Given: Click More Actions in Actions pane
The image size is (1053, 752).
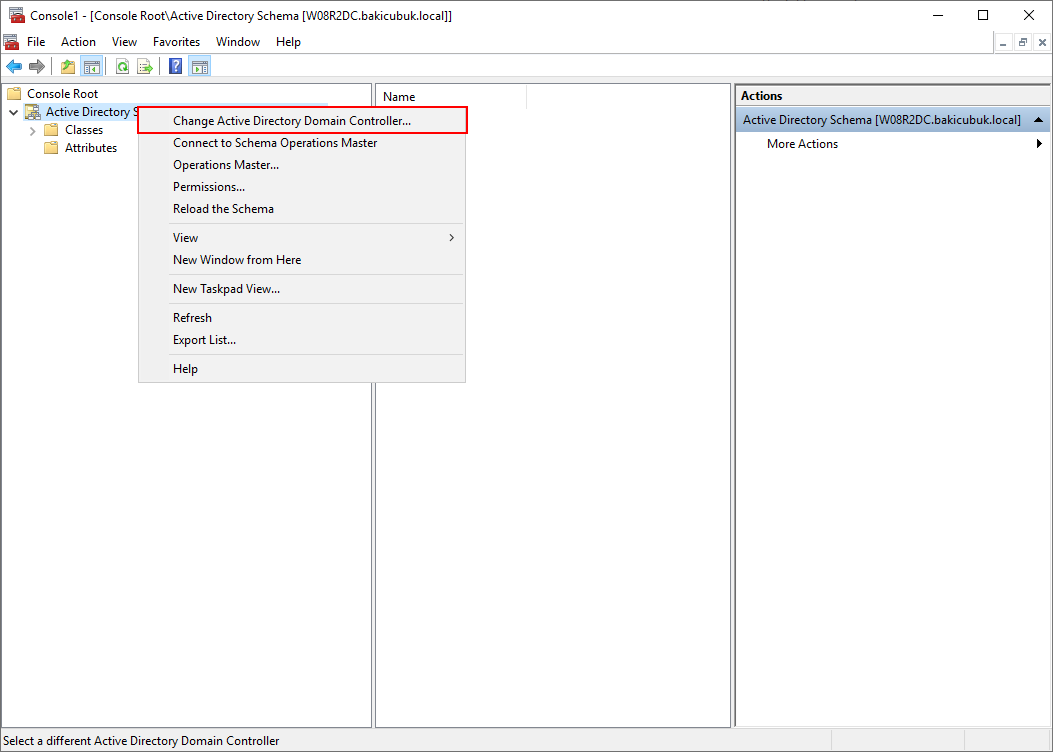Looking at the screenshot, I should click(x=802, y=144).
